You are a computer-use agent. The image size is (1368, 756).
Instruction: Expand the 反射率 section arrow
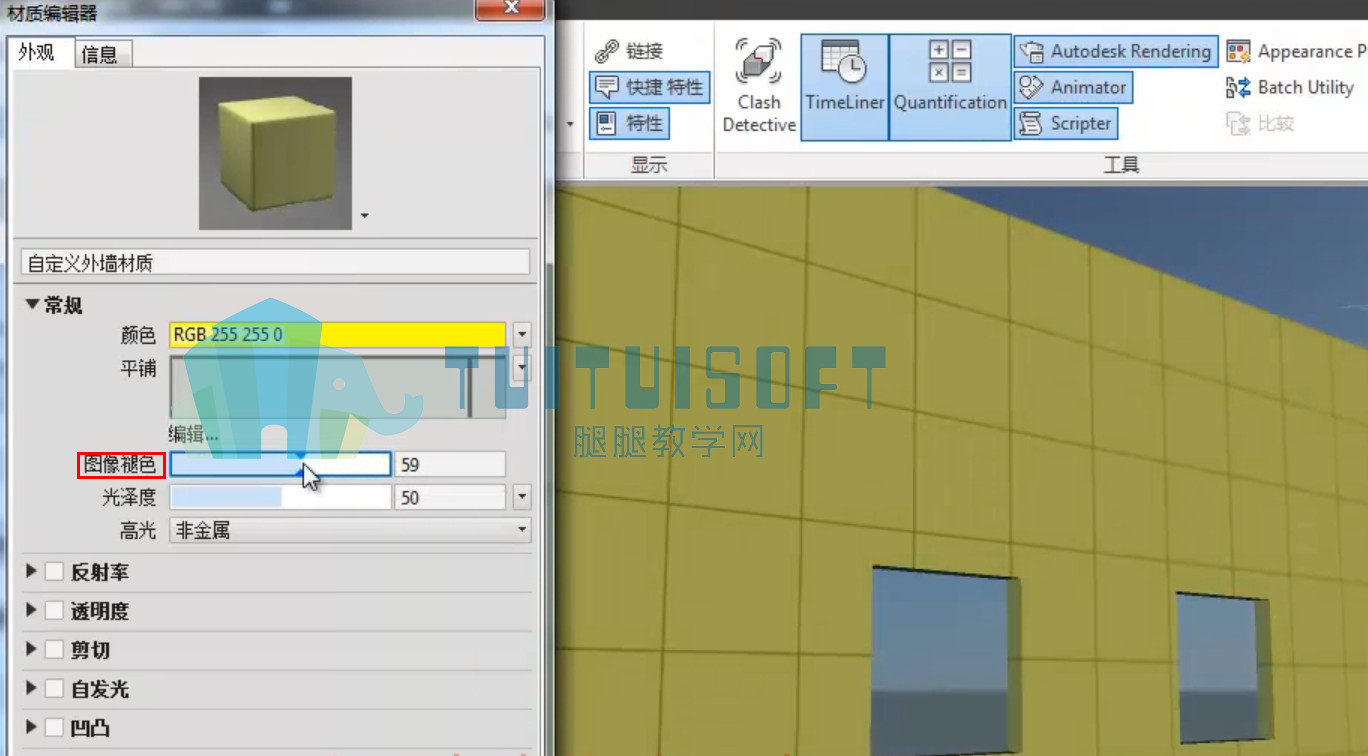tap(31, 572)
